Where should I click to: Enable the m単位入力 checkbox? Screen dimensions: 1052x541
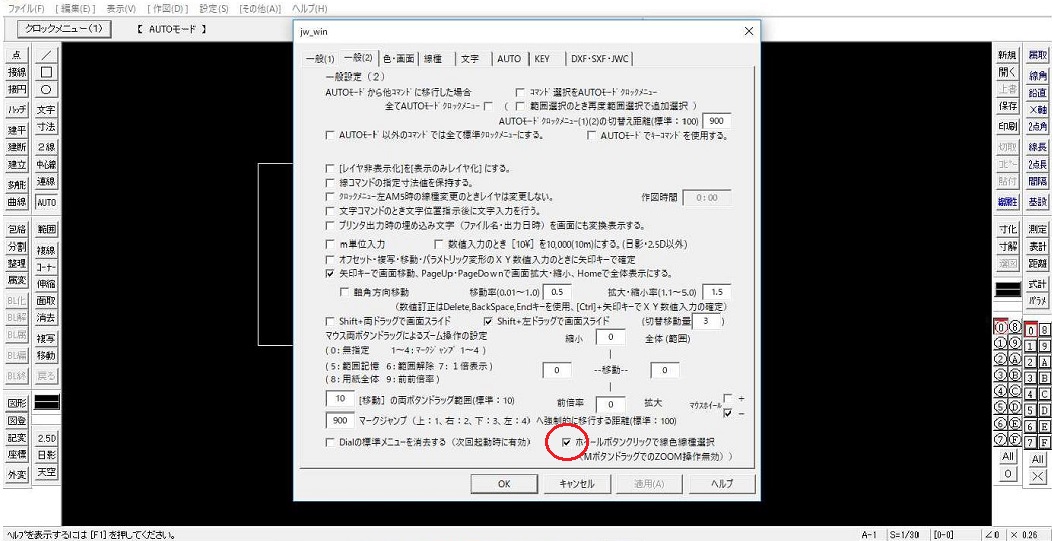[x=333, y=243]
